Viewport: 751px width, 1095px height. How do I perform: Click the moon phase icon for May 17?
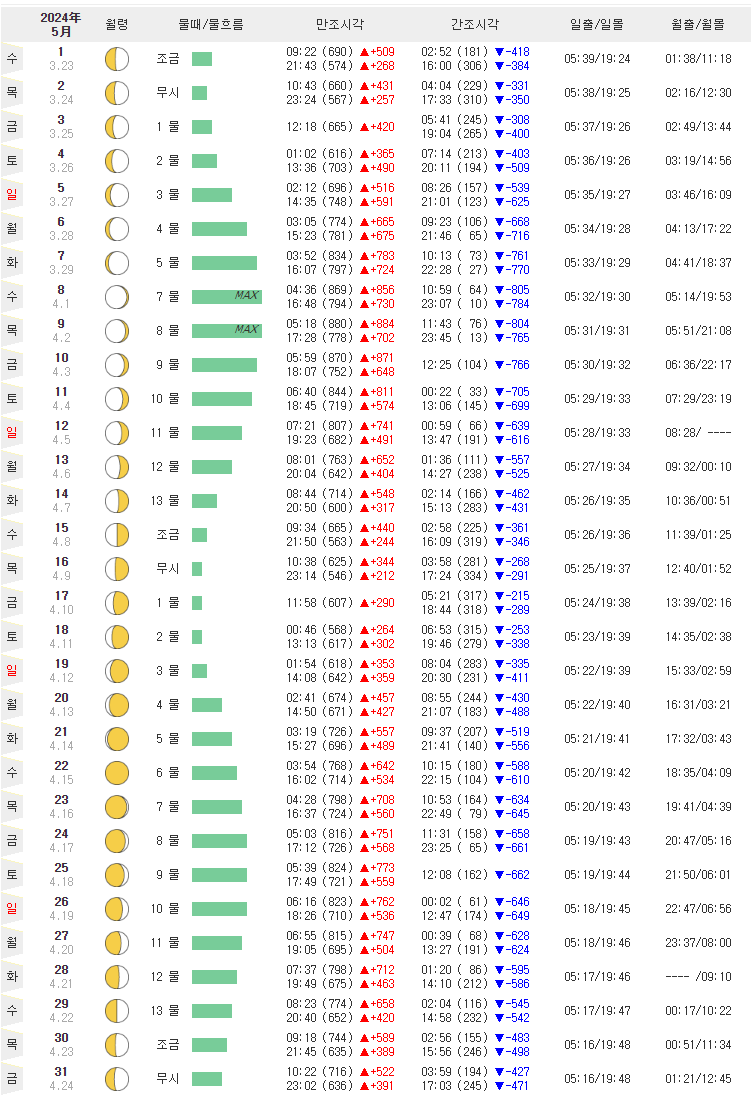click(x=117, y=603)
